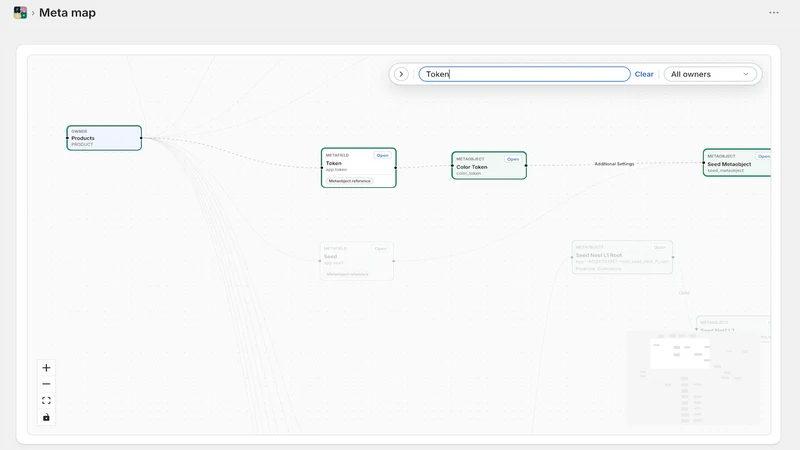
Task: Zoom in on the map canvas
Action: 46,368
